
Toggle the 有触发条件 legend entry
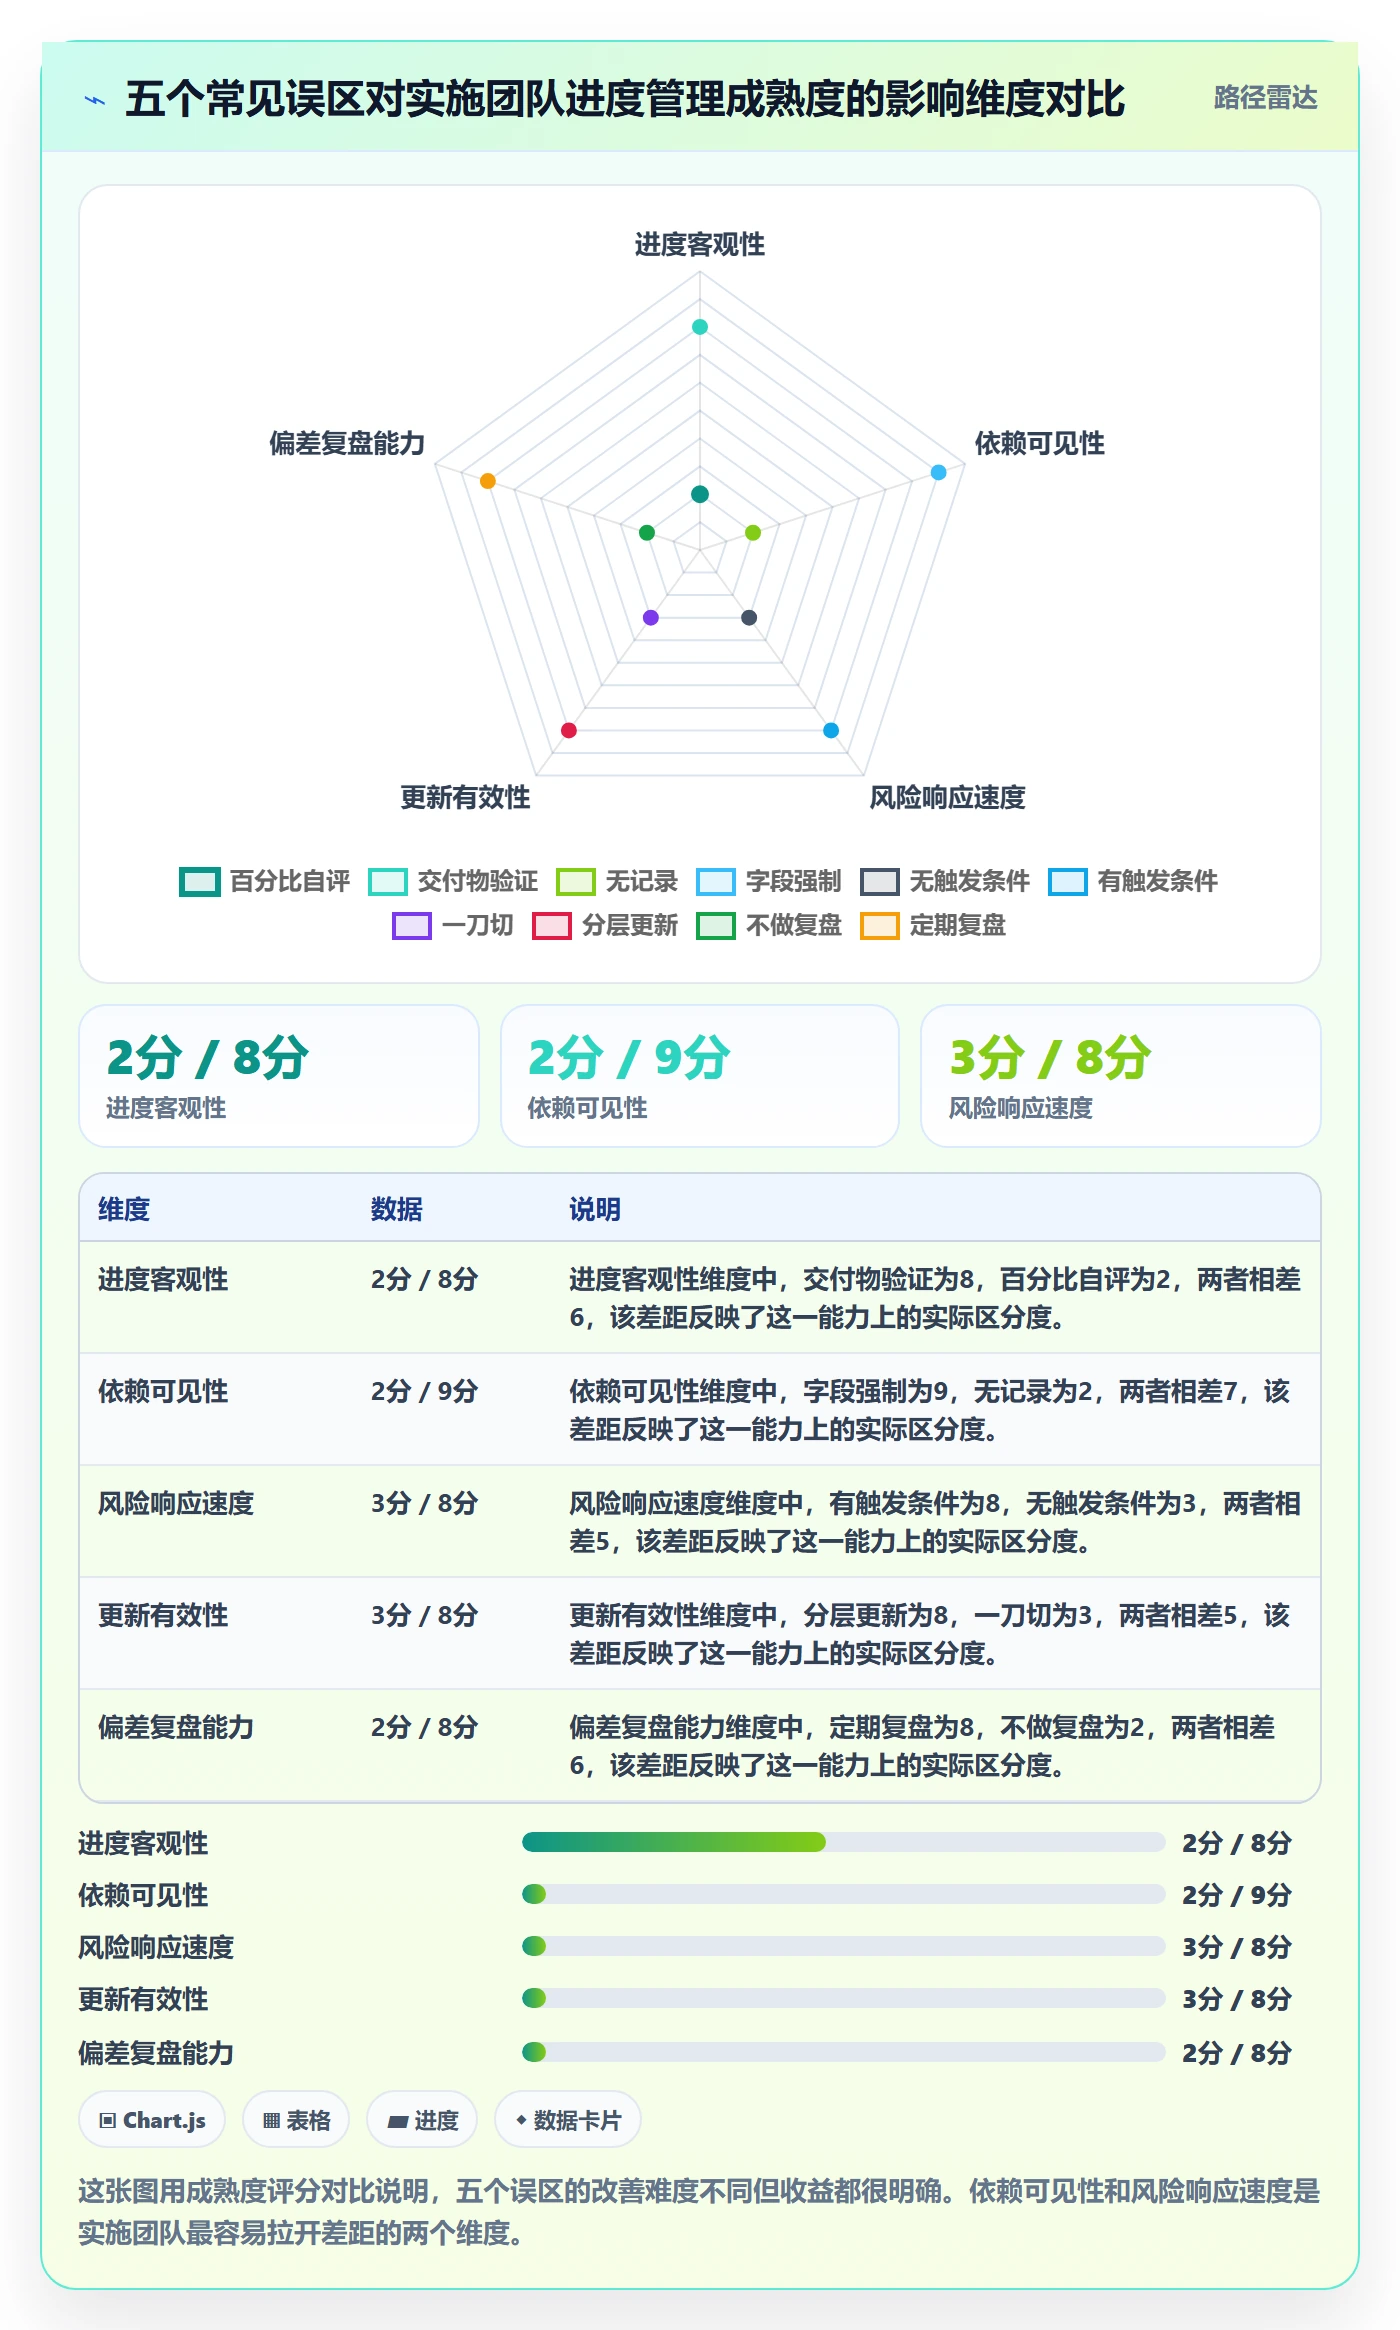point(1132,881)
